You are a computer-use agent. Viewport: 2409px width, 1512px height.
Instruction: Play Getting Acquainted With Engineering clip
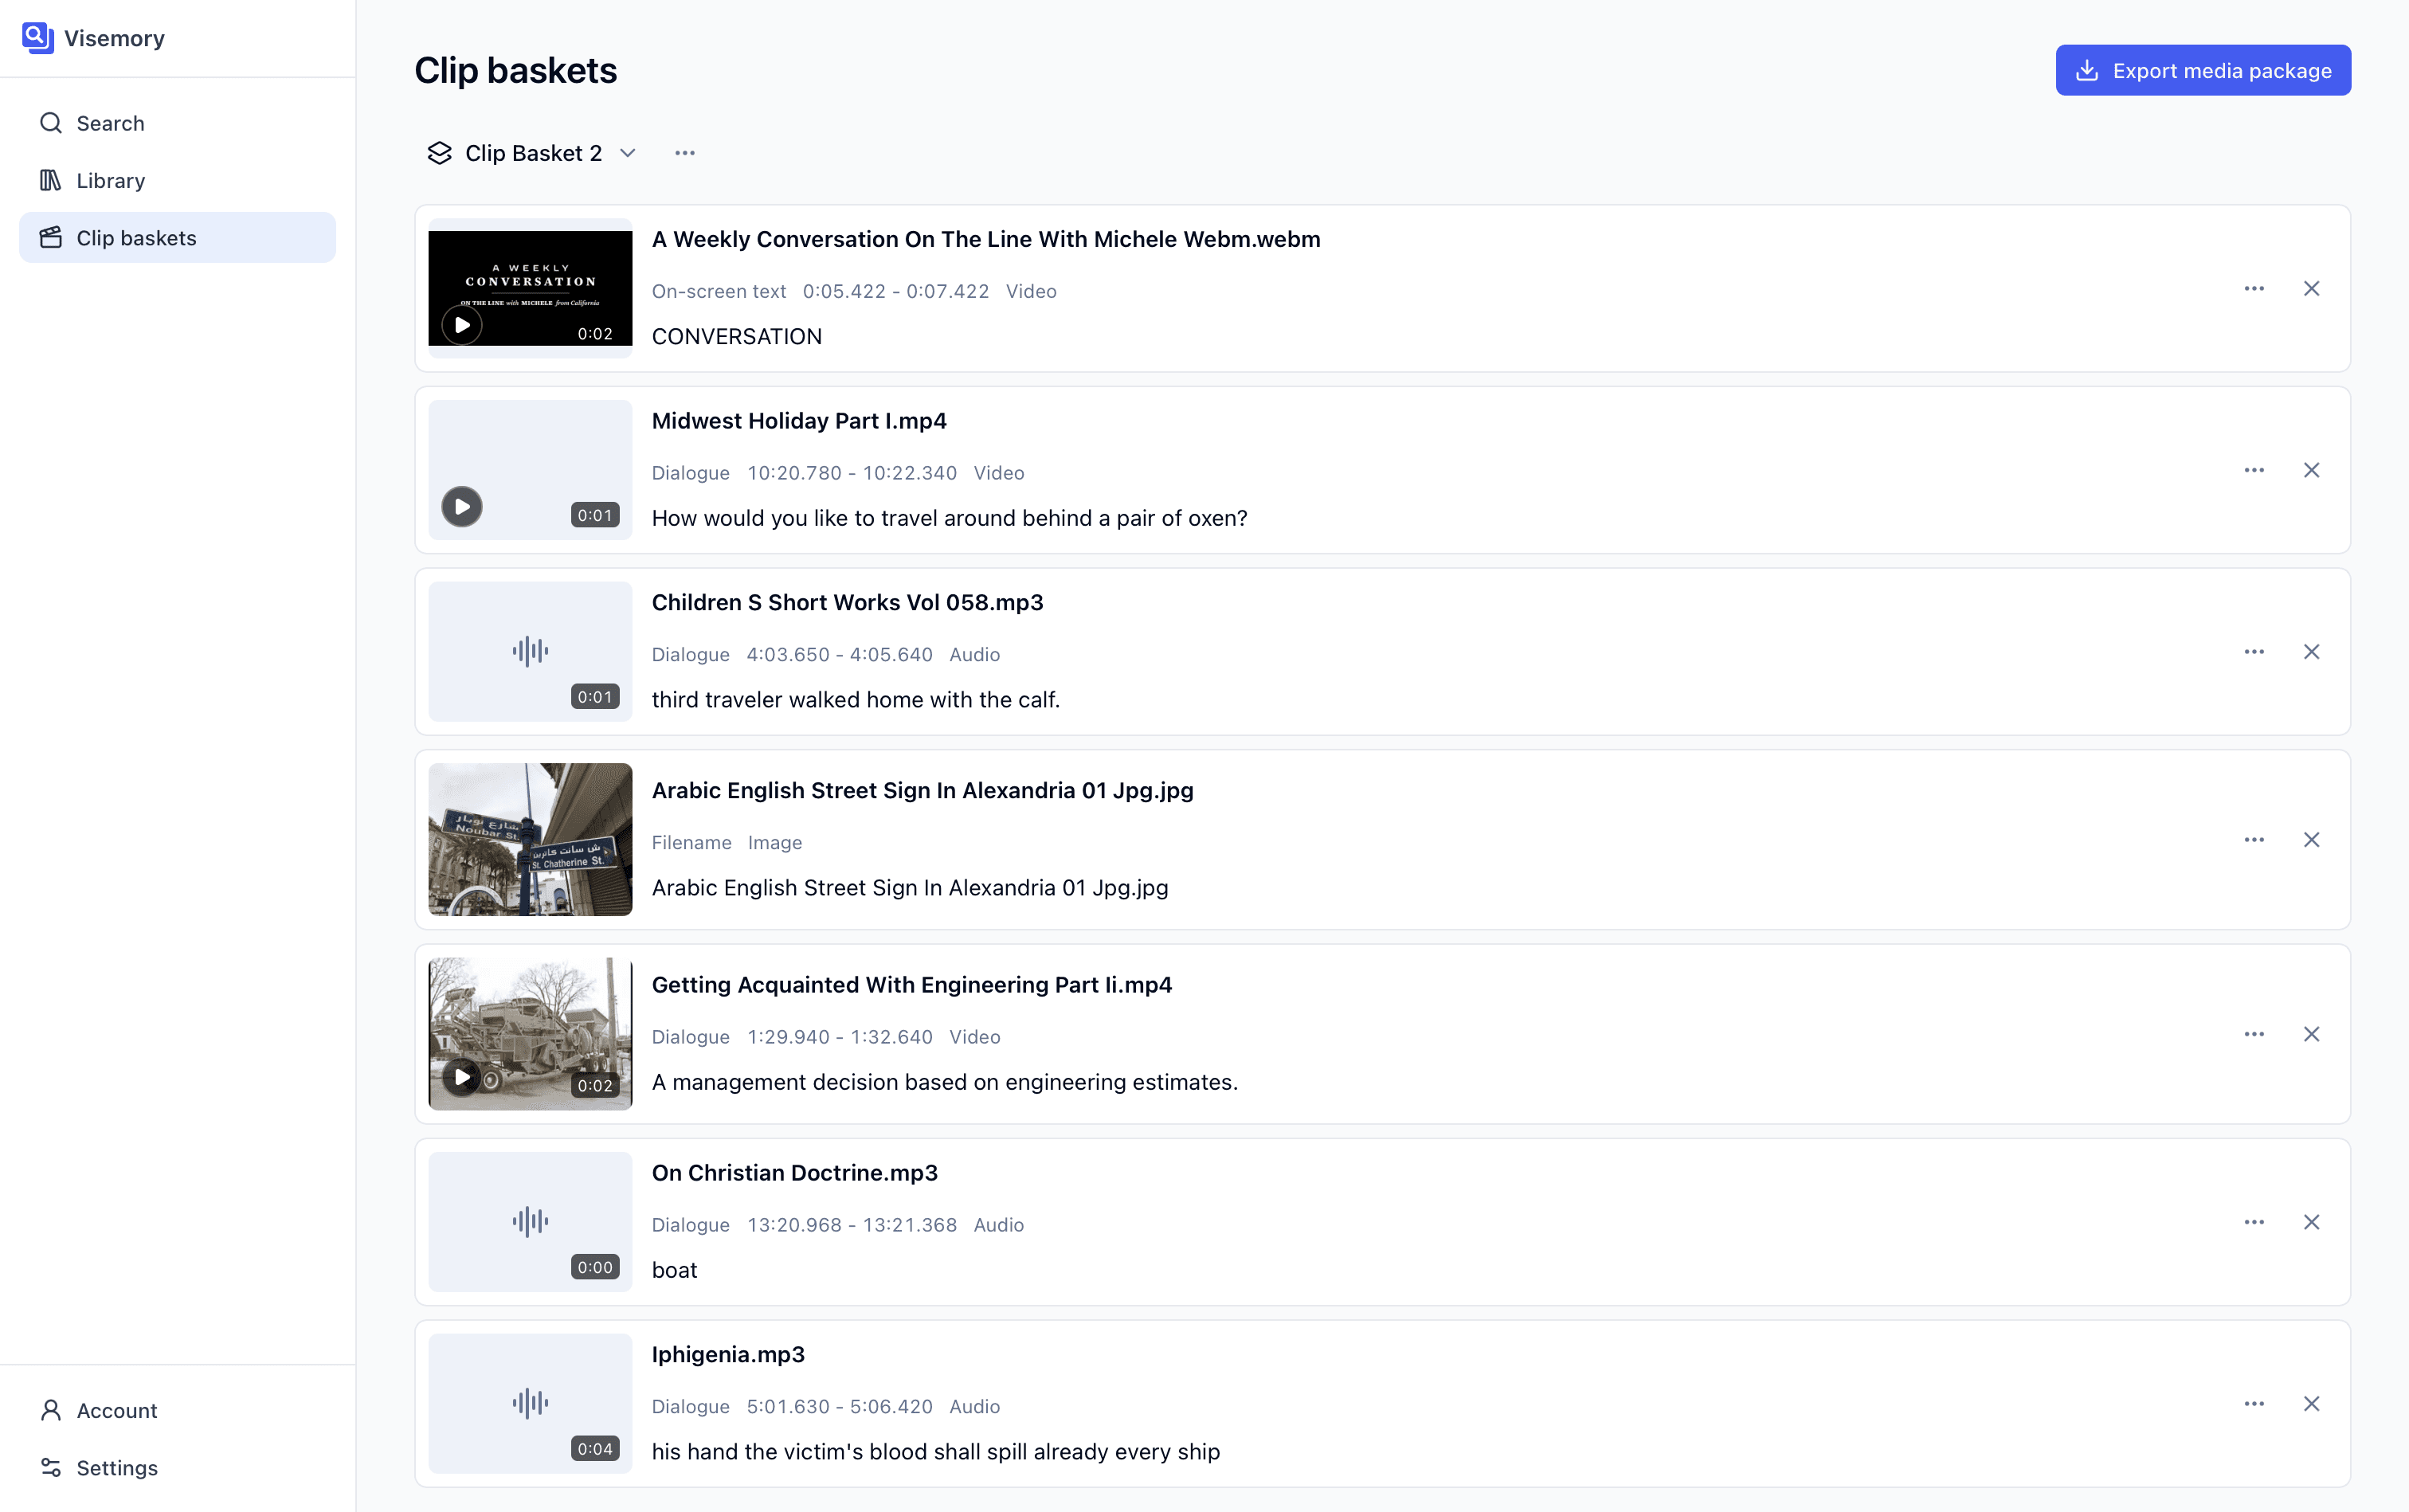tap(462, 1077)
